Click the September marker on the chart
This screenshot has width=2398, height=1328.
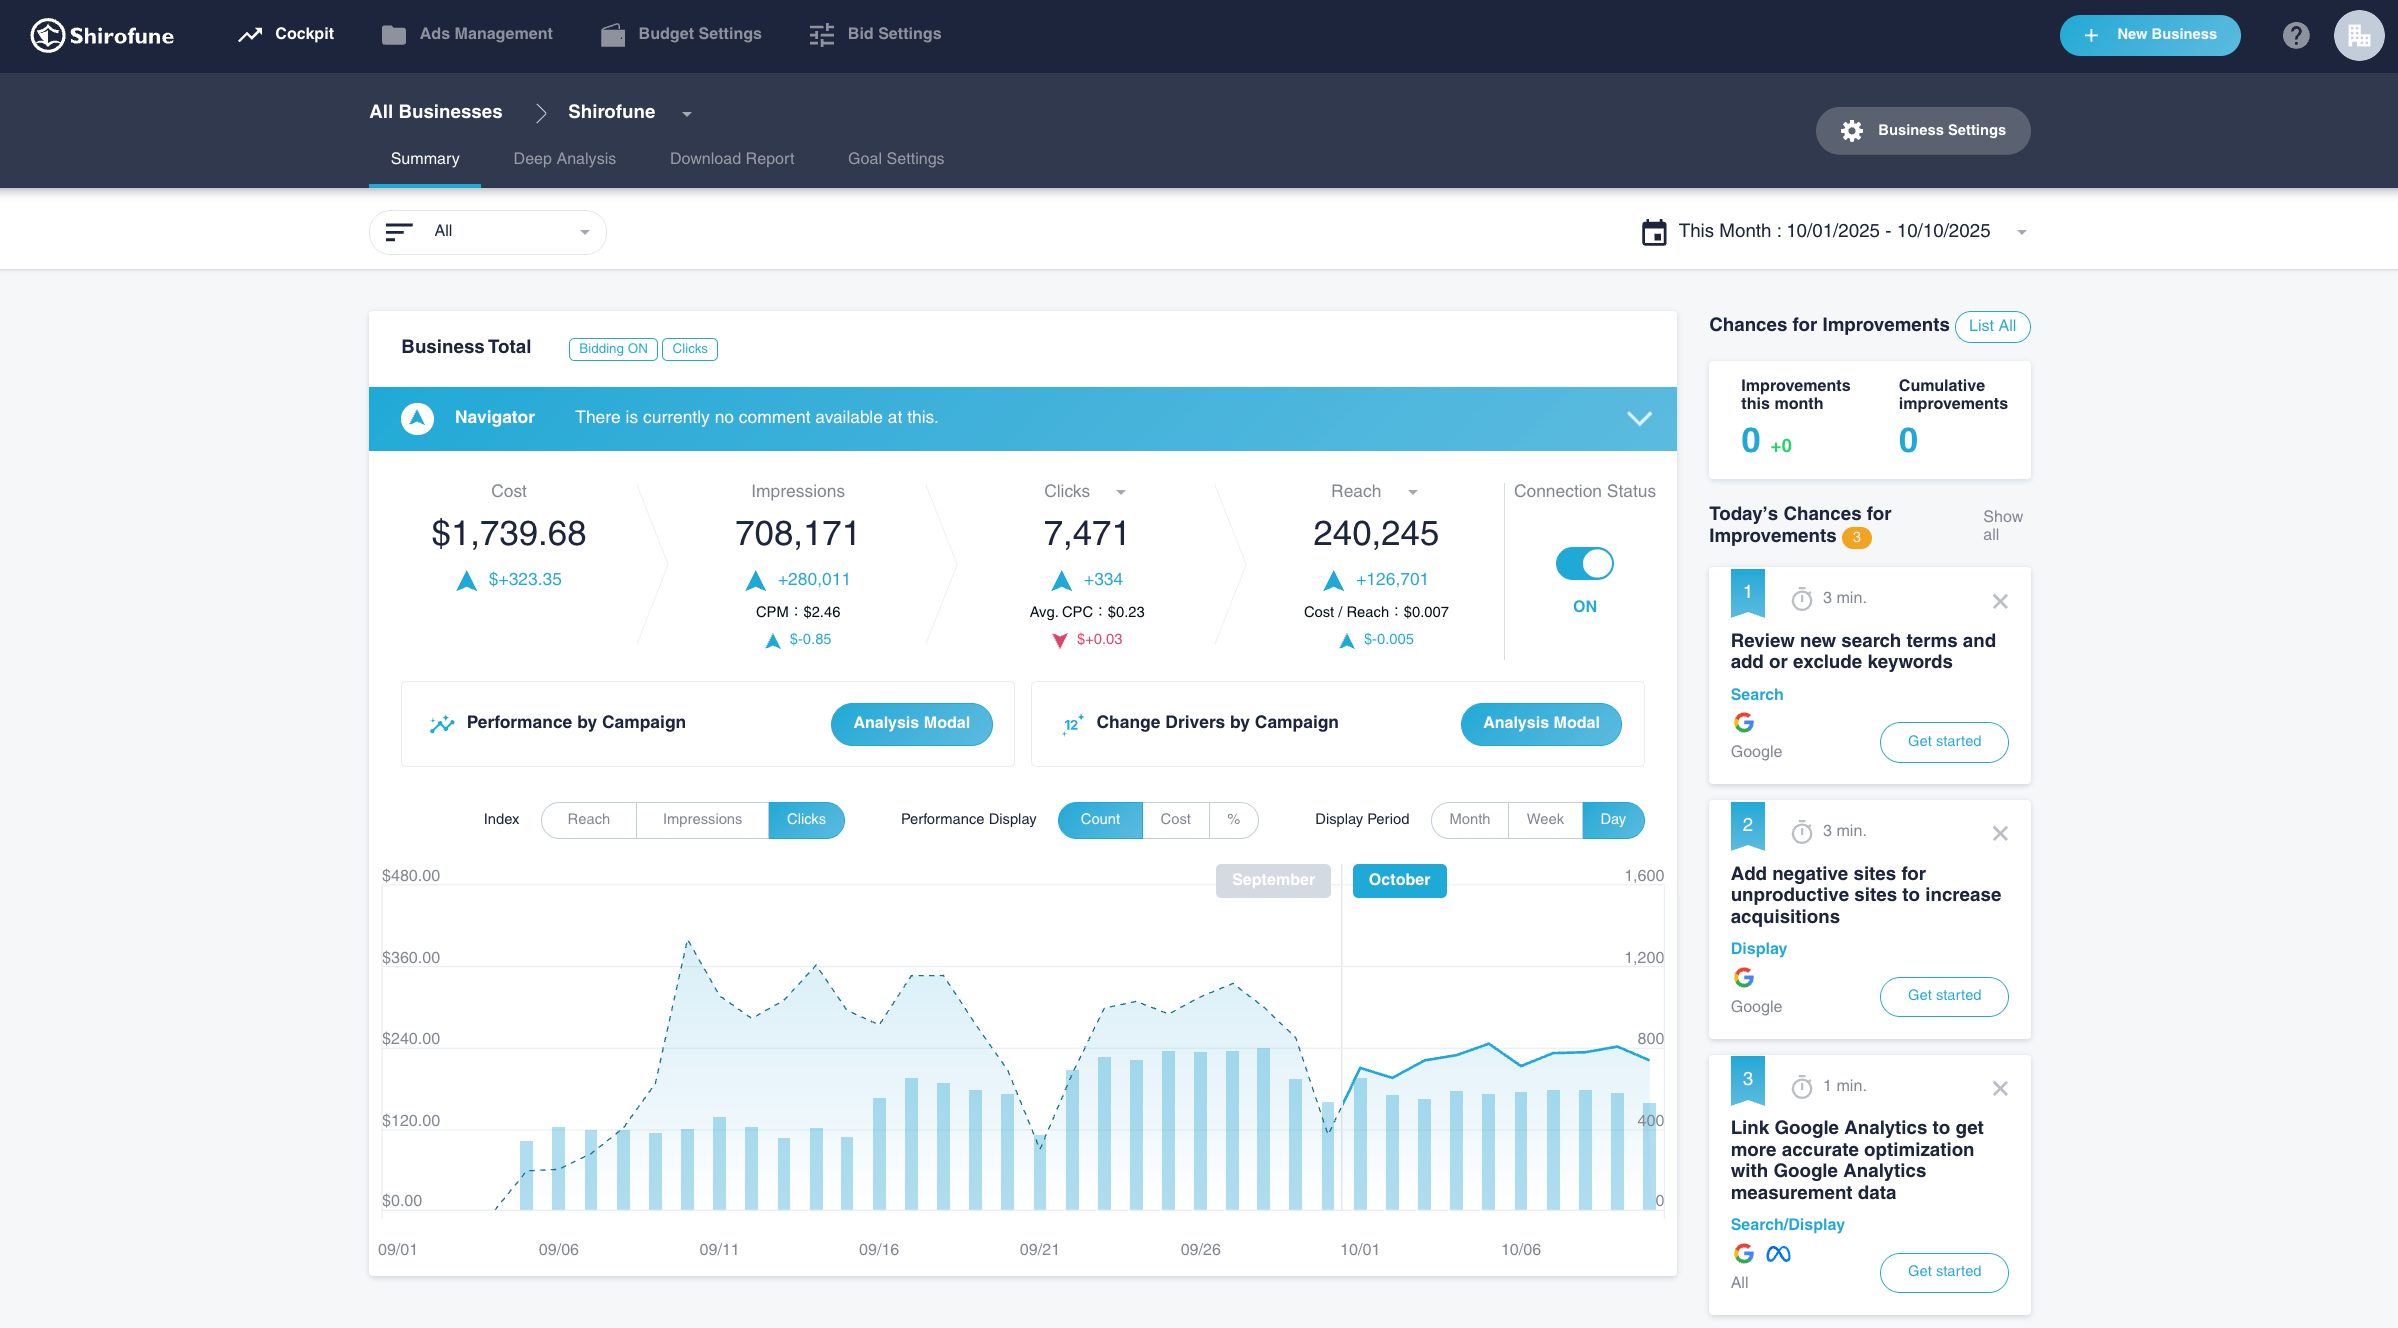click(x=1272, y=880)
